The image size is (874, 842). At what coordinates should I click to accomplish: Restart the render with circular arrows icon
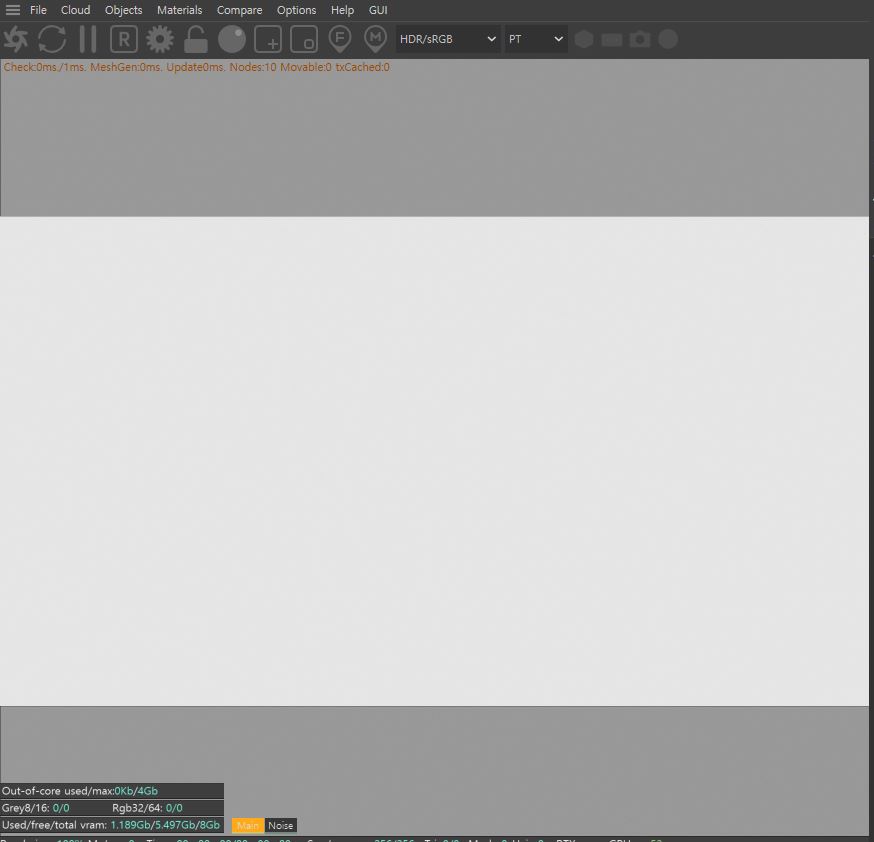click(x=52, y=39)
